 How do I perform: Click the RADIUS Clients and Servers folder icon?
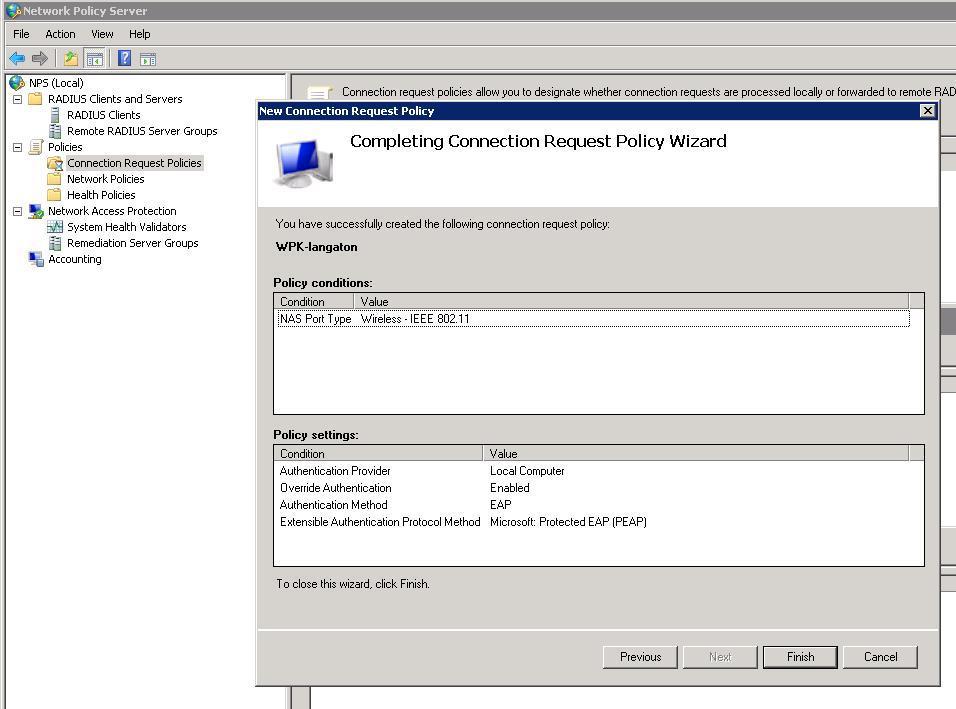(x=35, y=99)
